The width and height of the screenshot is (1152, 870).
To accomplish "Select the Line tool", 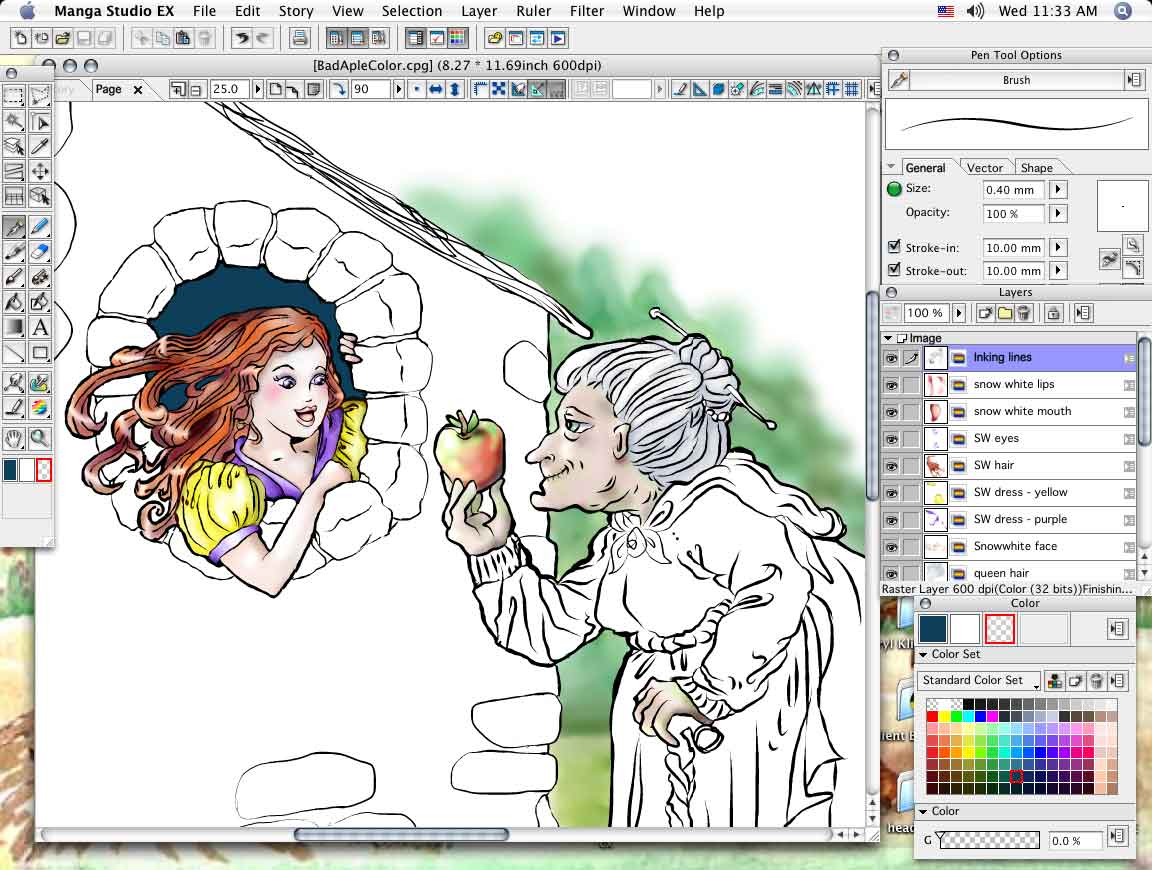I will tap(14, 353).
